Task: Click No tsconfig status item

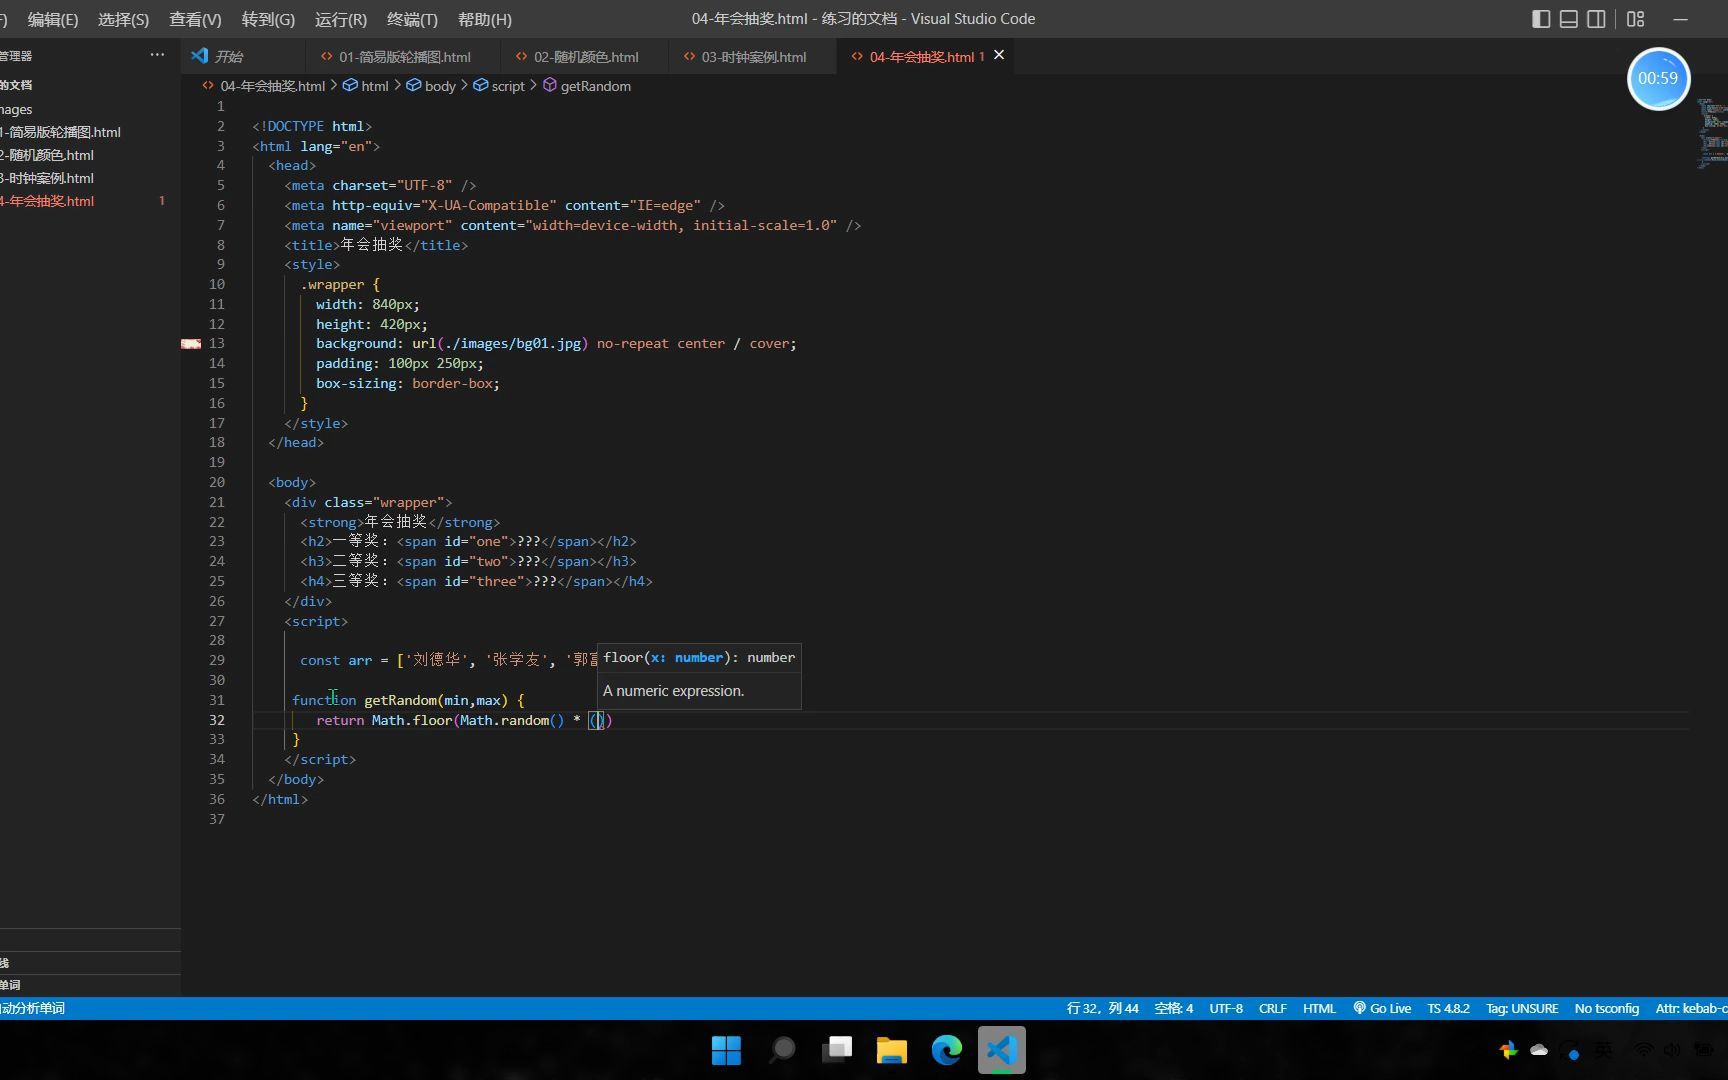Action: coord(1606,1008)
